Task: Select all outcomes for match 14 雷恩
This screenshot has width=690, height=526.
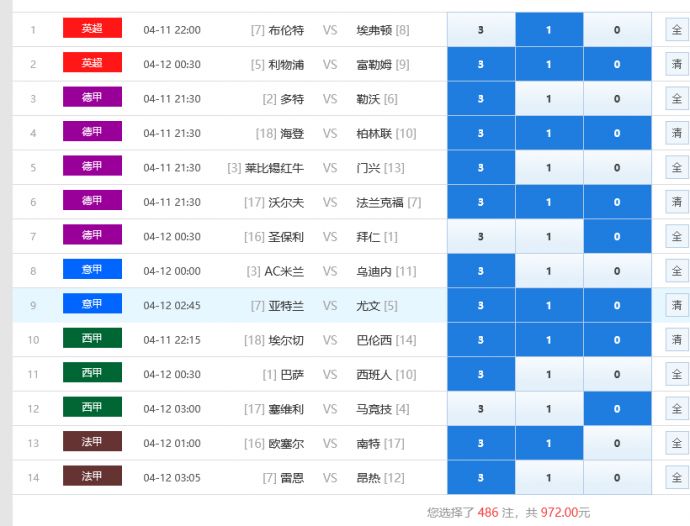Action: 676,478
